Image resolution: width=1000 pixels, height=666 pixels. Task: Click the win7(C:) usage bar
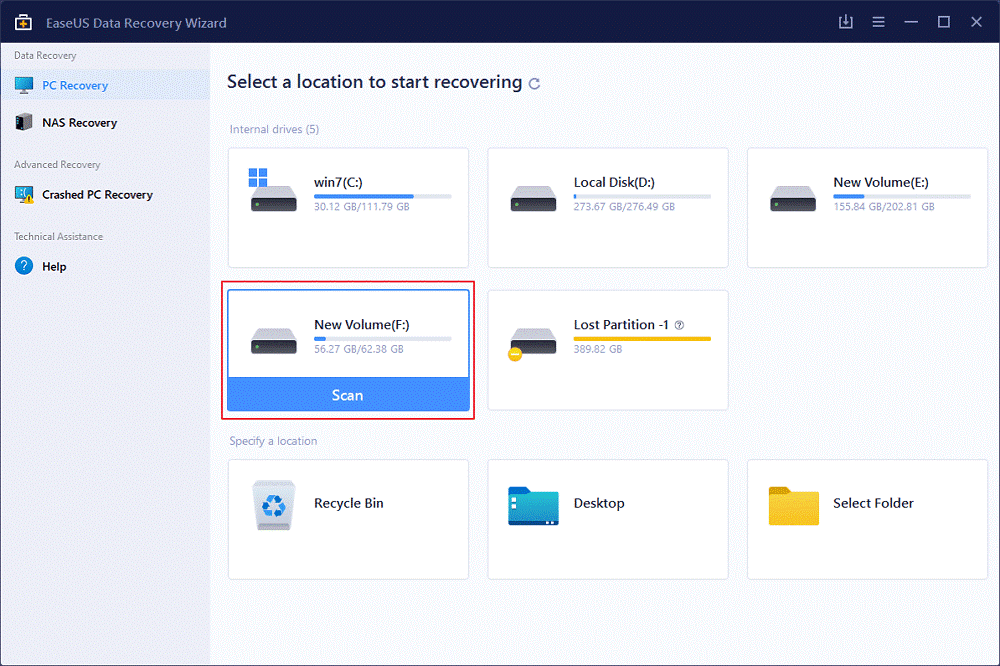[x=383, y=196]
